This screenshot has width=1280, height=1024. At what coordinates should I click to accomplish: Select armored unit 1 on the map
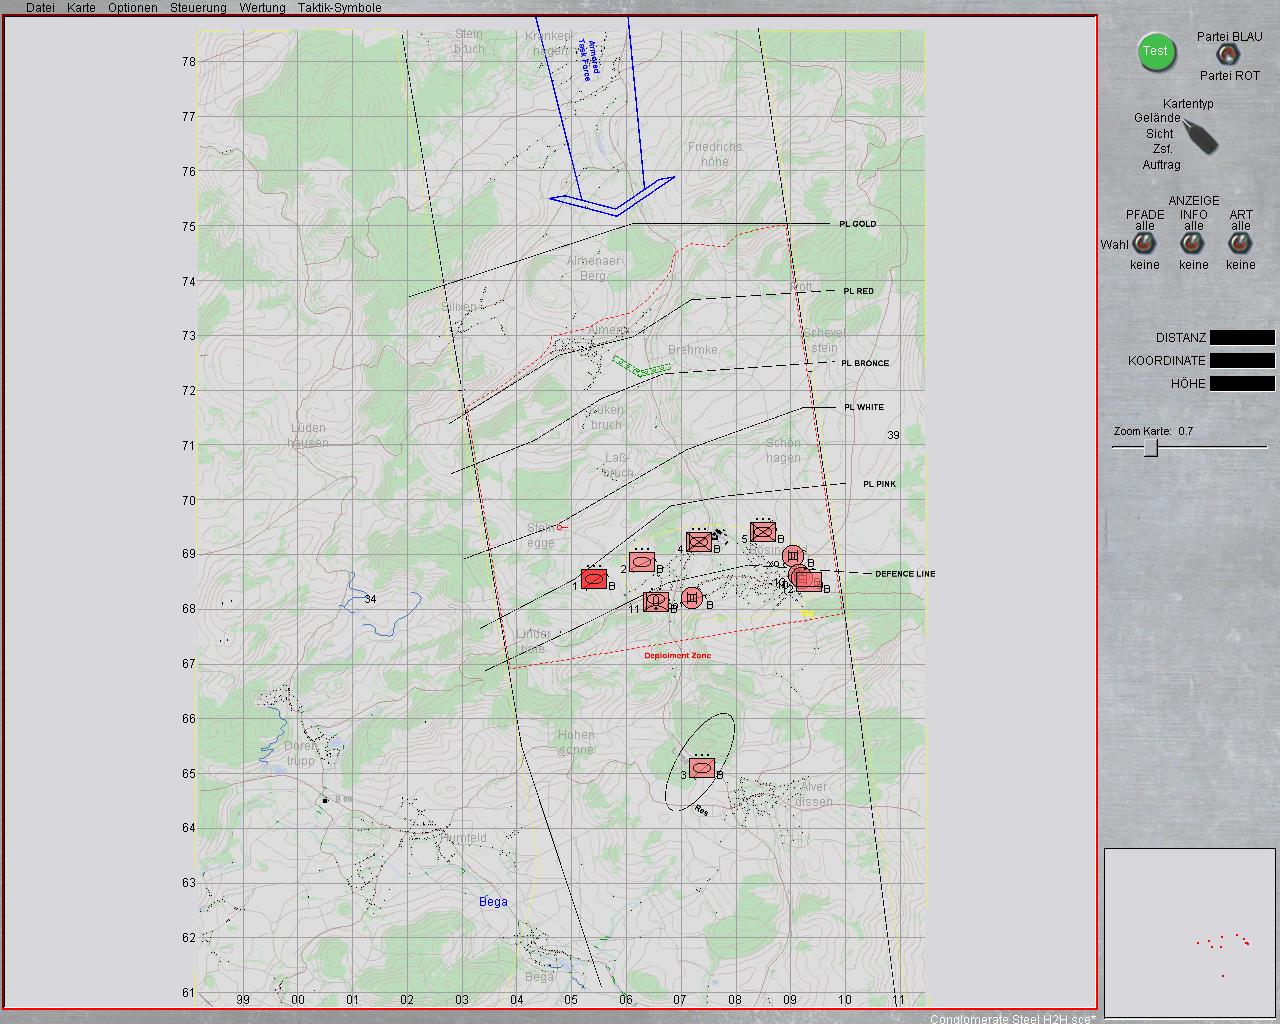tap(594, 579)
